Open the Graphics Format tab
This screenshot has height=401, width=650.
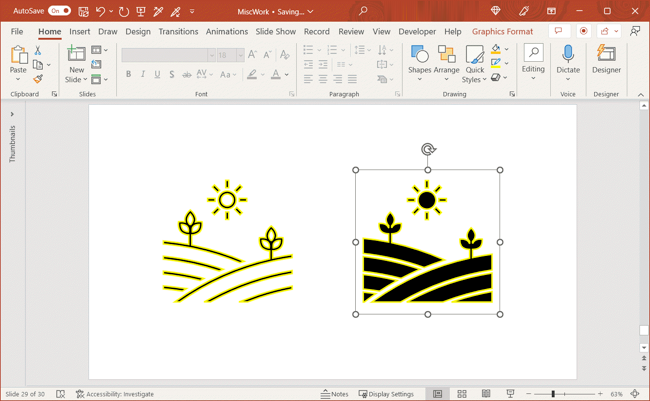point(502,31)
